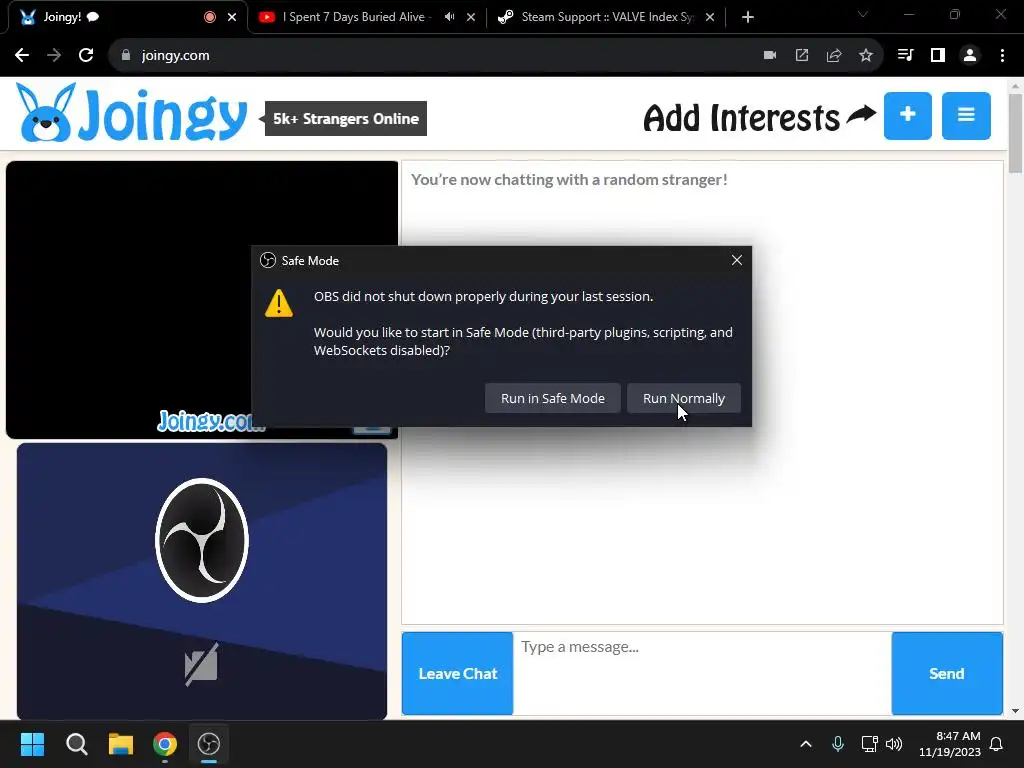Viewport: 1024px width, 768px height.
Task: Click OBS Studio icon in taskbar
Action: 209,744
